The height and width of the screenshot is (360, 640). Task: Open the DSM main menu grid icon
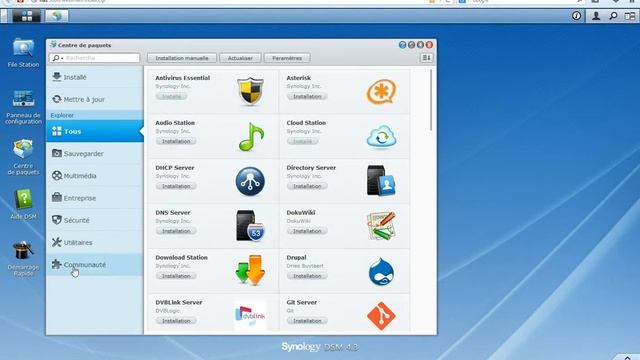click(x=27, y=16)
